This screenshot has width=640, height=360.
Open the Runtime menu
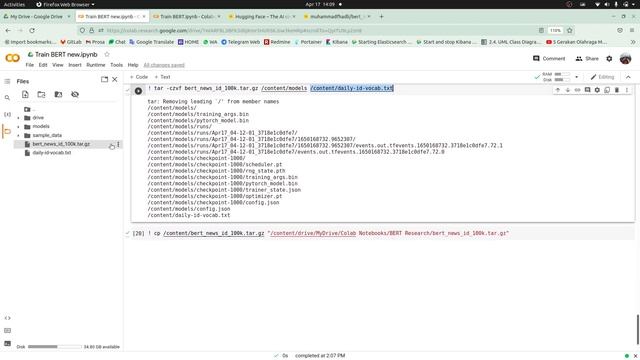click(96, 65)
